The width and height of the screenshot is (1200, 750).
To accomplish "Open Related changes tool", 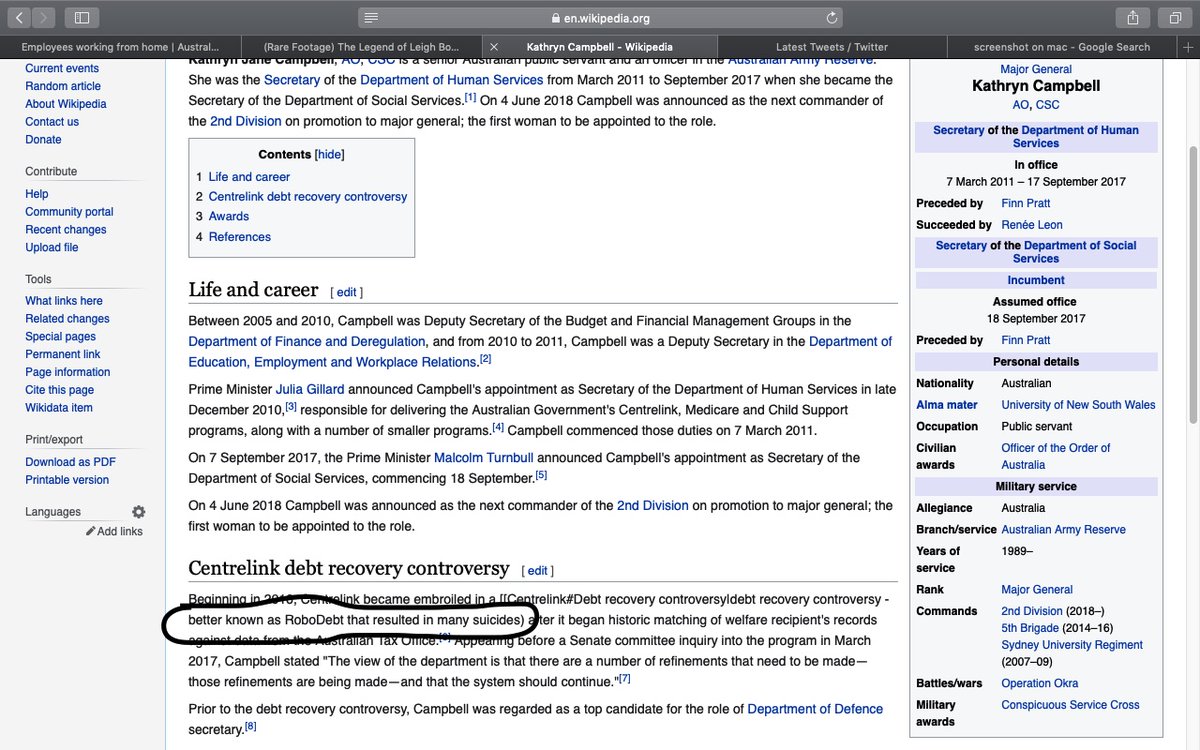I will pos(67,320).
